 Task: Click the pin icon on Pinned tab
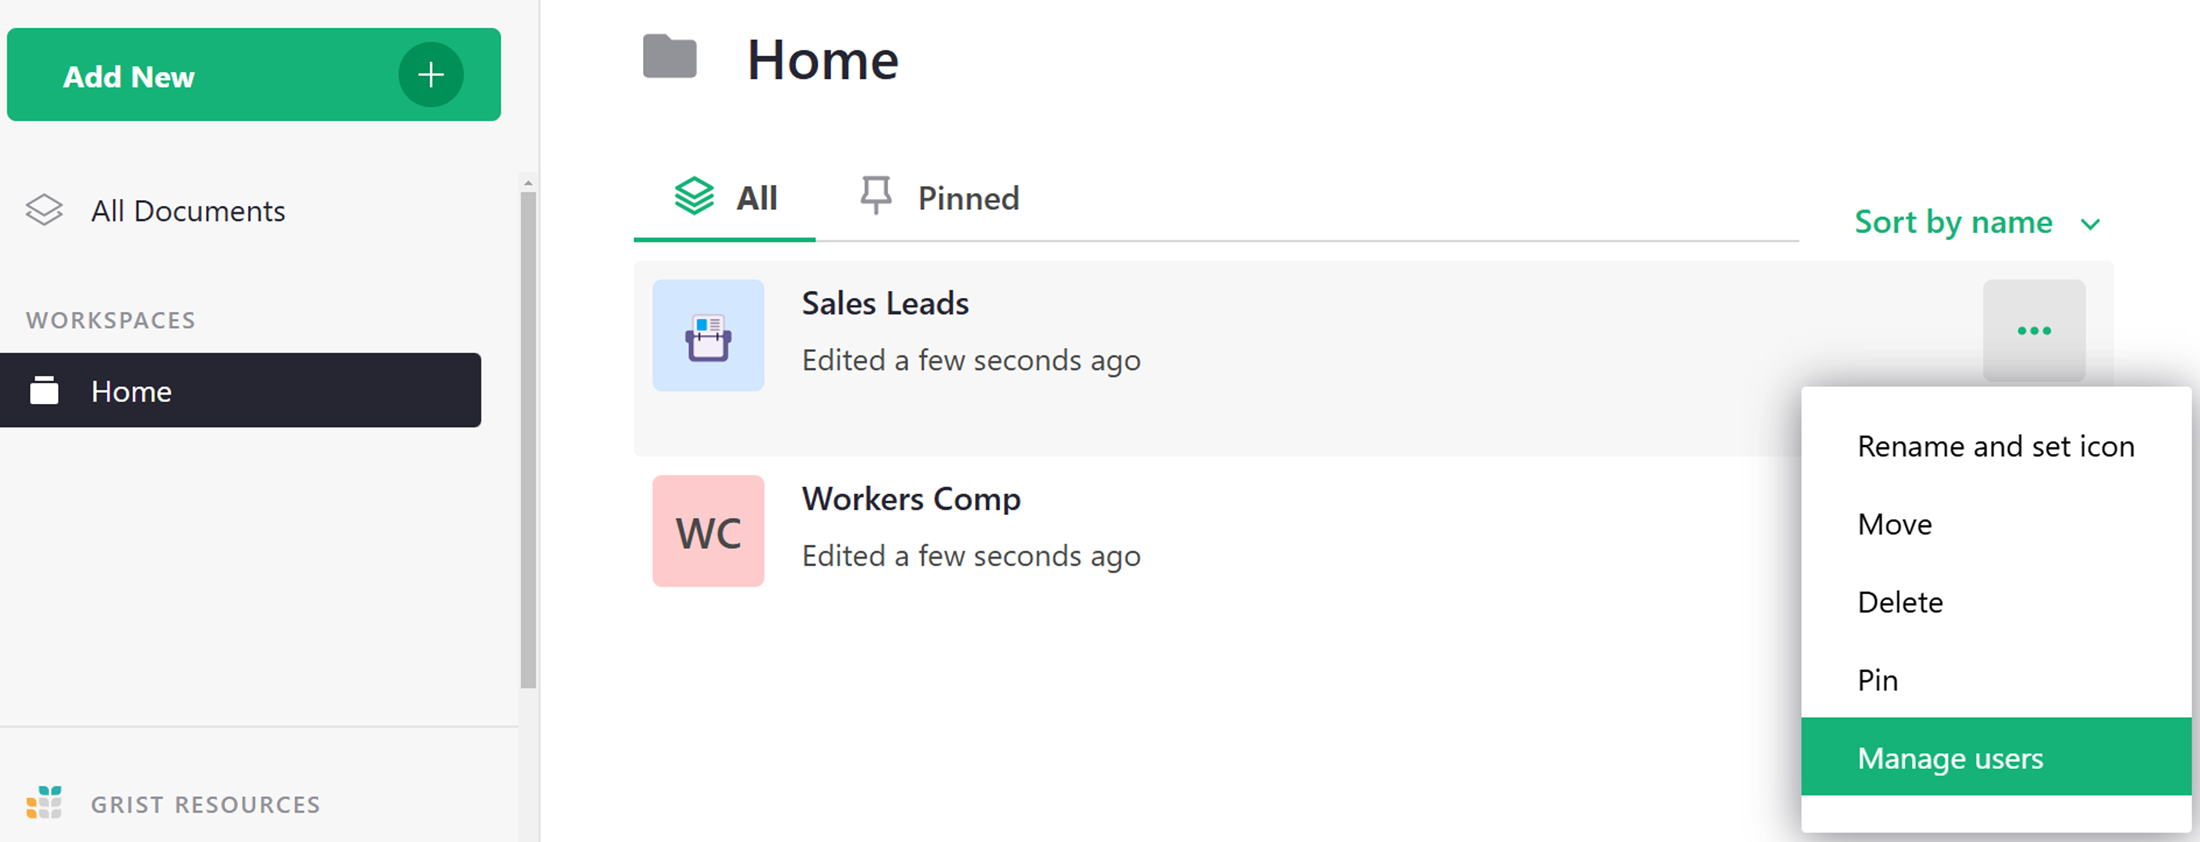coord(876,196)
